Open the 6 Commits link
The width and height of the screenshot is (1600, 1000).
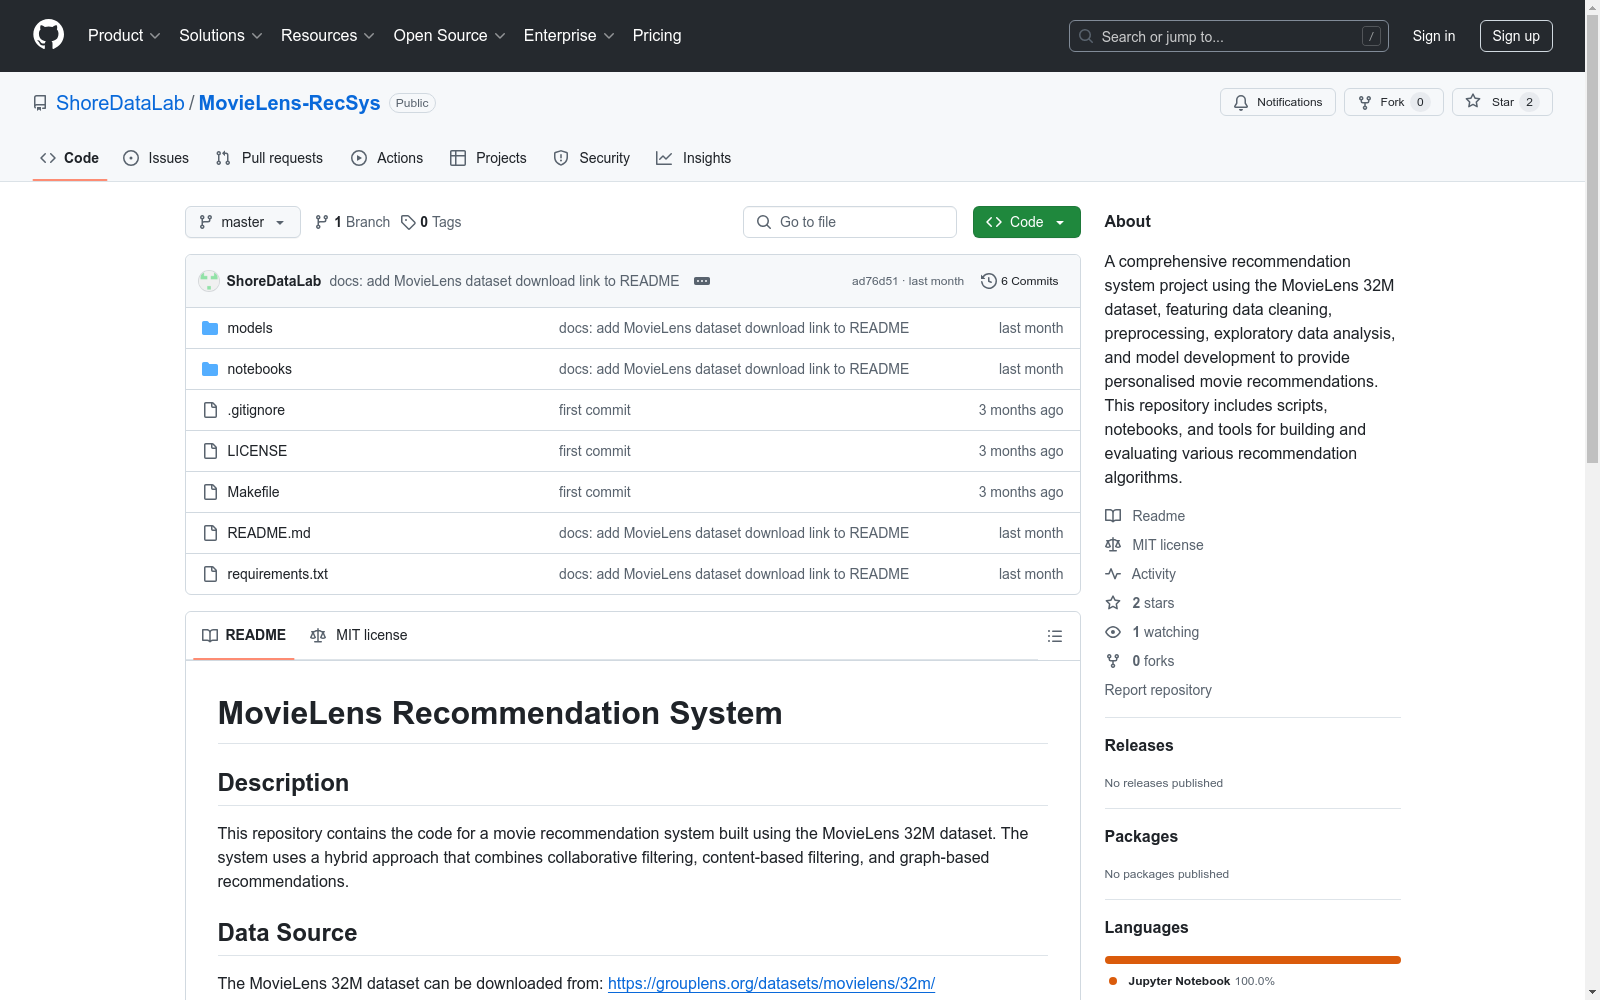click(1020, 281)
